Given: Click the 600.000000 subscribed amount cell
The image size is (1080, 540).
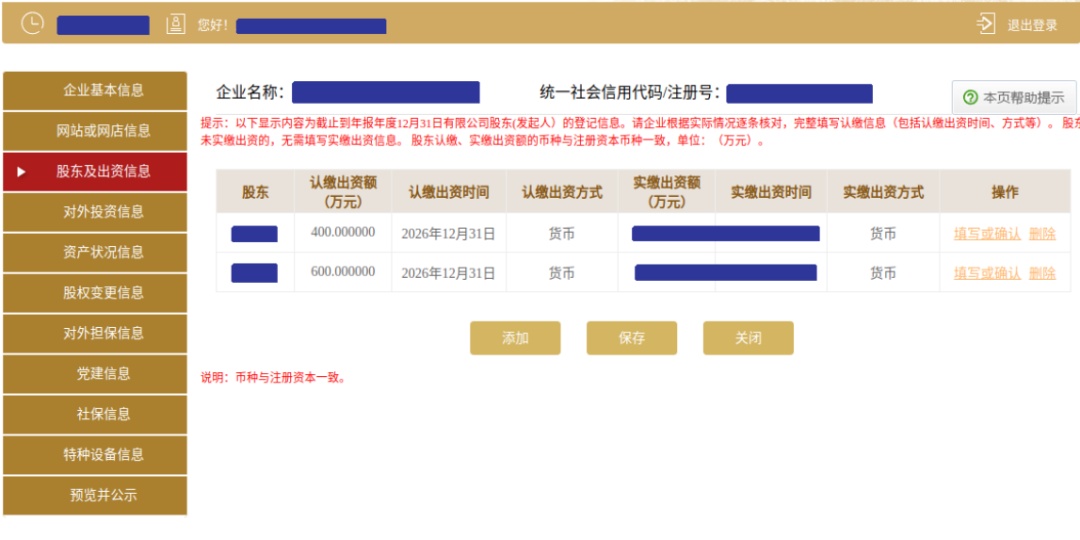Looking at the screenshot, I should click(x=343, y=272).
